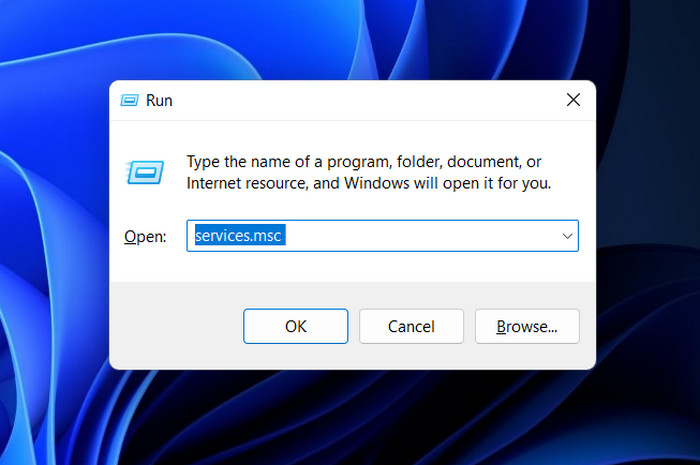Click the "Run" title text

coord(159,100)
